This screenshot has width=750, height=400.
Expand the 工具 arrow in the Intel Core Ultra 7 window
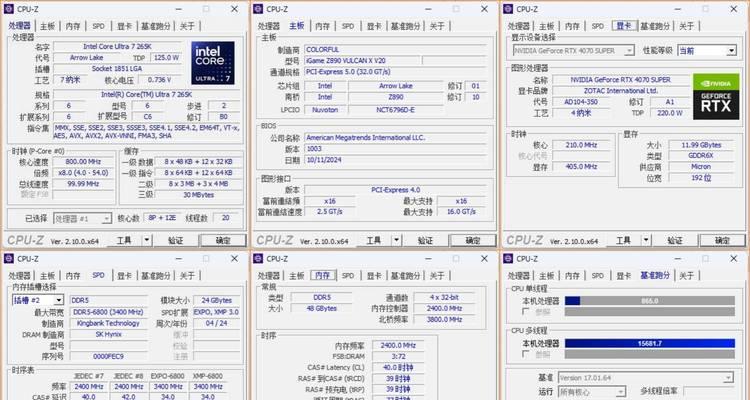tap(147, 240)
